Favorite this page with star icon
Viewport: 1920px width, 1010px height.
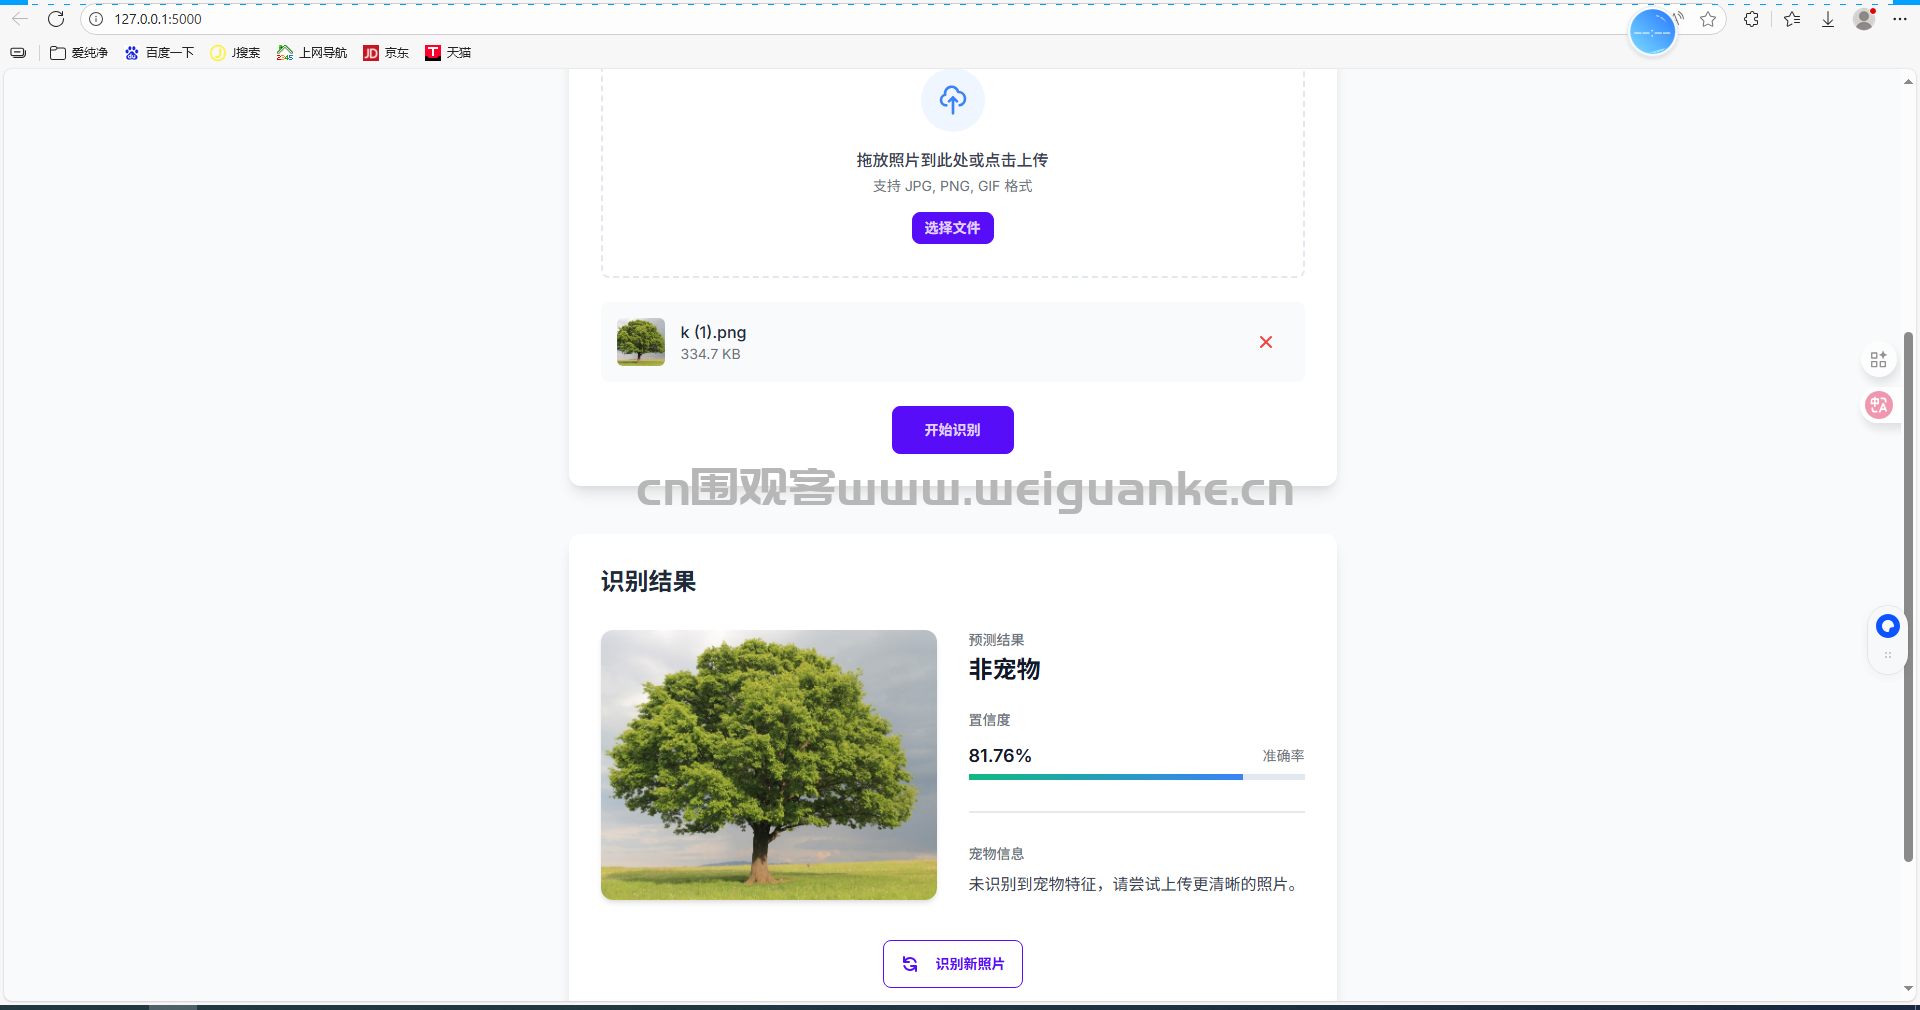click(1708, 19)
